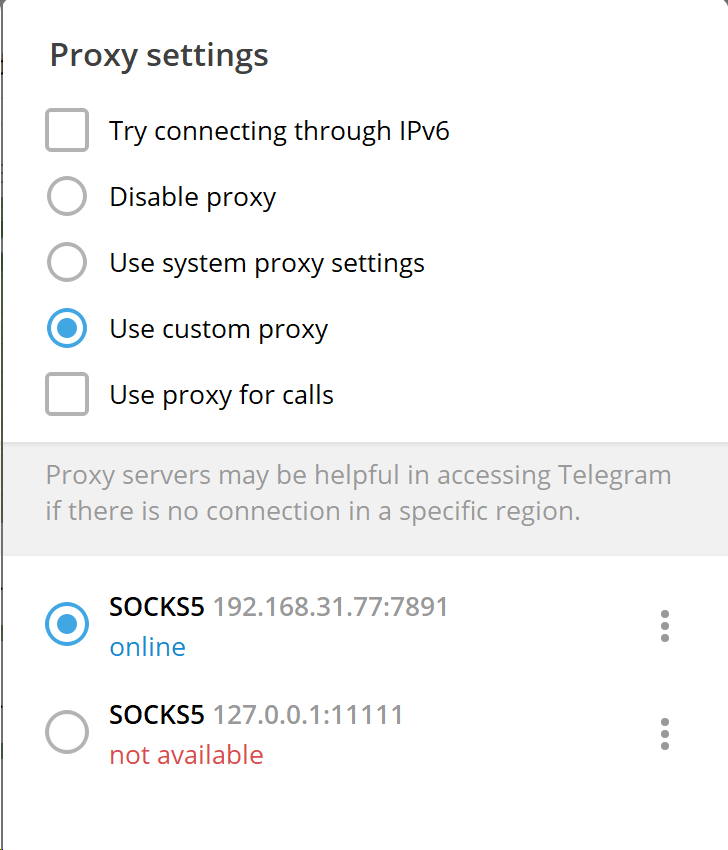The width and height of the screenshot is (728, 850).
Task: Click the "Use proxy for calls" label
Action: (x=221, y=395)
